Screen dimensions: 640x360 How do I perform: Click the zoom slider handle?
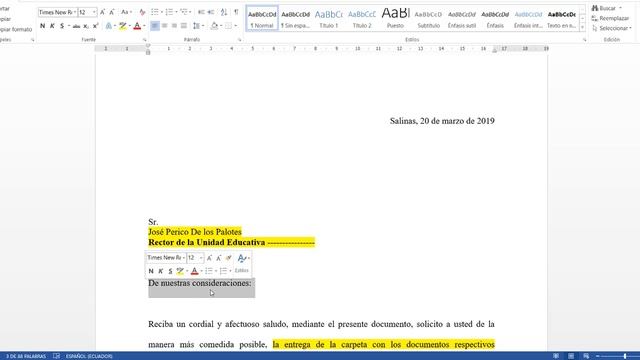[624, 356]
